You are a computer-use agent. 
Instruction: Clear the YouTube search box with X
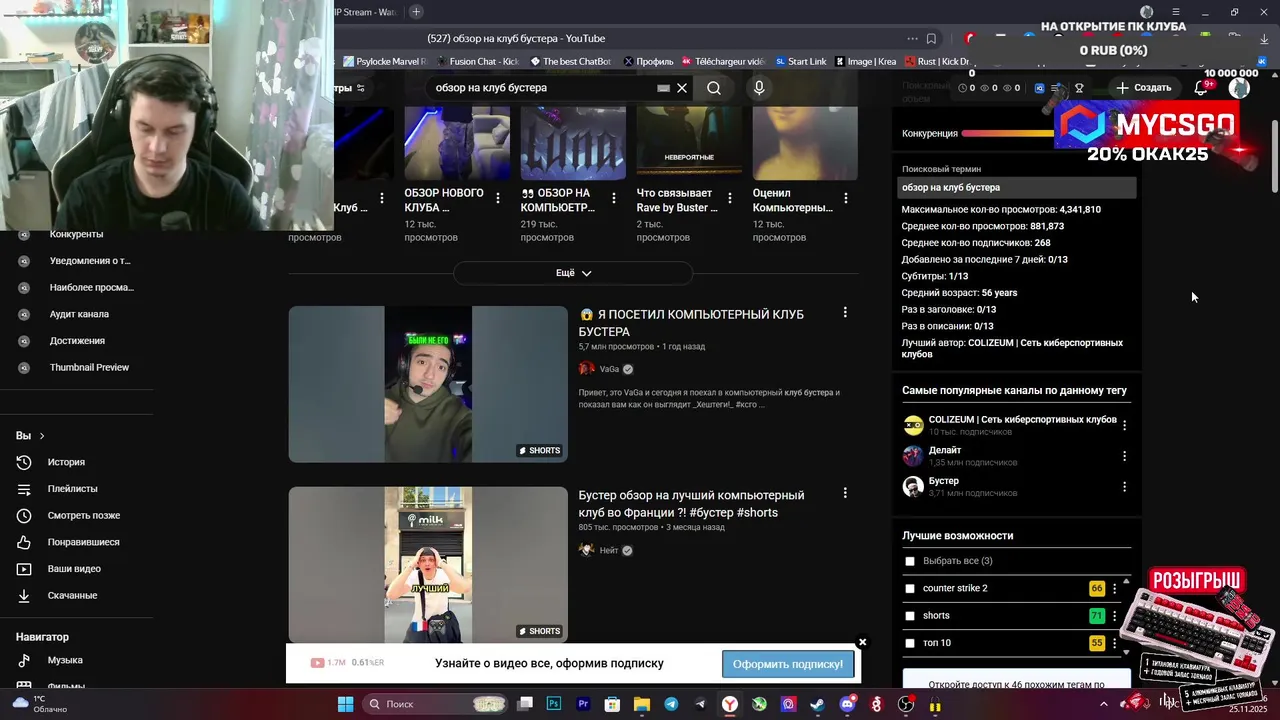682,88
